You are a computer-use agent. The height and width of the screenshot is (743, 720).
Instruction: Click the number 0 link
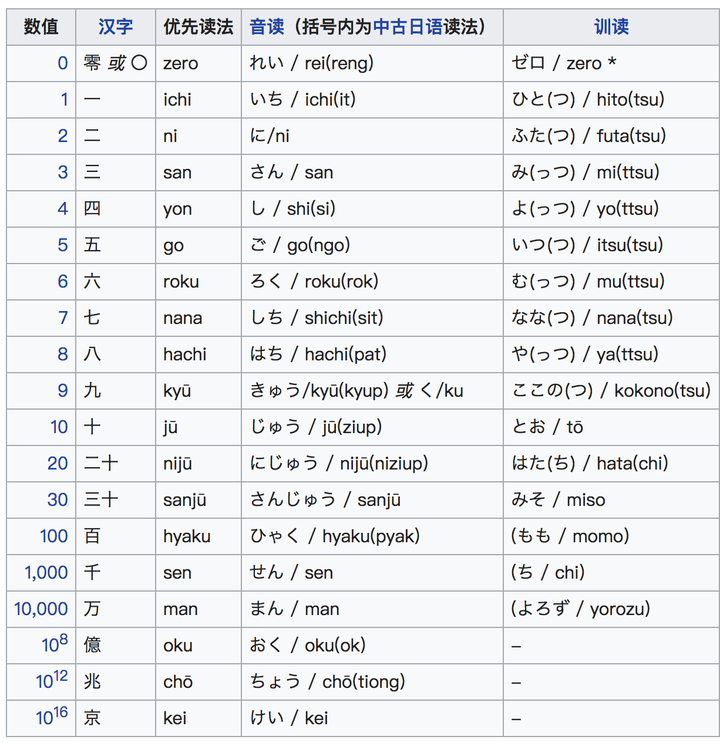point(63,63)
